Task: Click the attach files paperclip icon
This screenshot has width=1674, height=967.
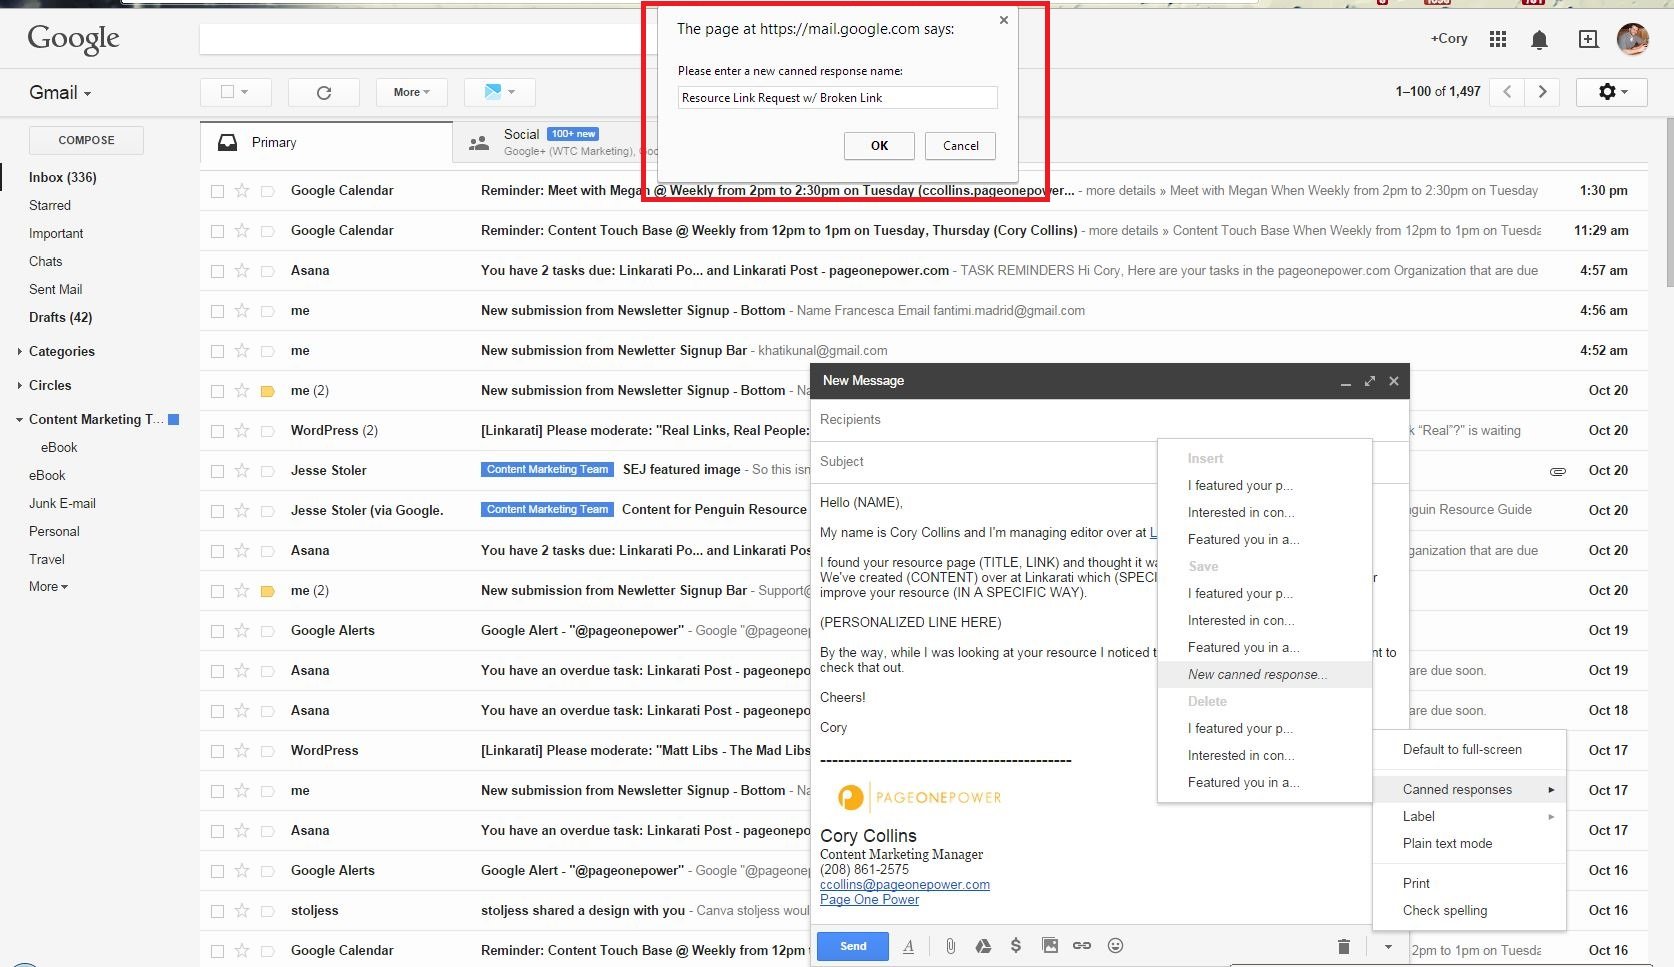Action: [x=950, y=946]
